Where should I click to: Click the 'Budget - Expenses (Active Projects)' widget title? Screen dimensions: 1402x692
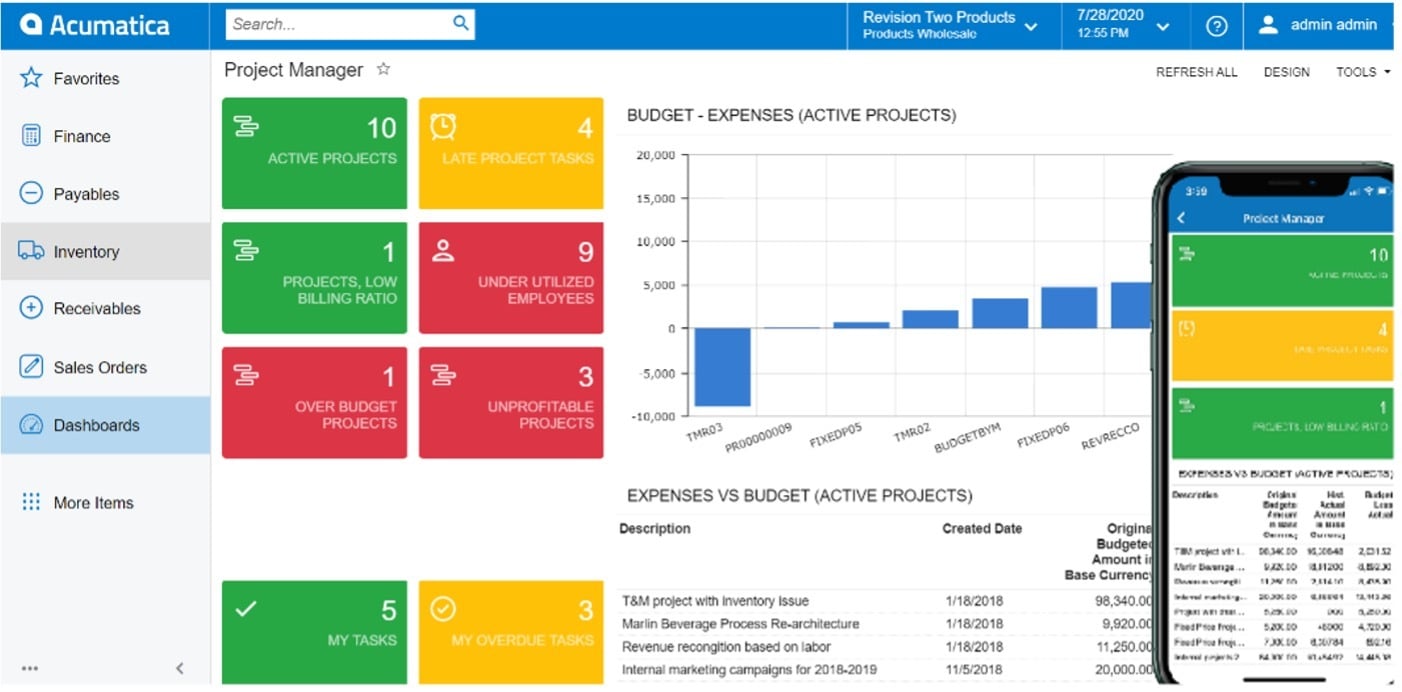(791, 115)
